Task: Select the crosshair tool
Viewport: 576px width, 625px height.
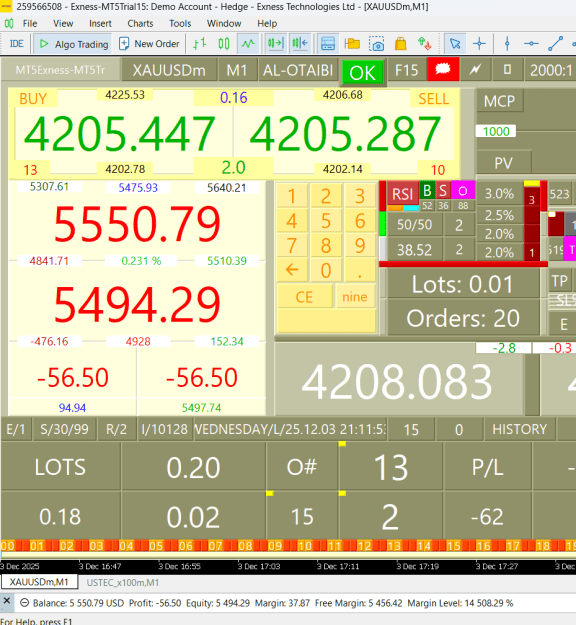Action: click(x=479, y=43)
